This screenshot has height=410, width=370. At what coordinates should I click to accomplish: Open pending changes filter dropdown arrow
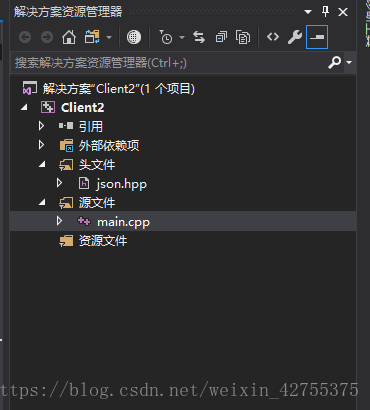(x=182, y=37)
